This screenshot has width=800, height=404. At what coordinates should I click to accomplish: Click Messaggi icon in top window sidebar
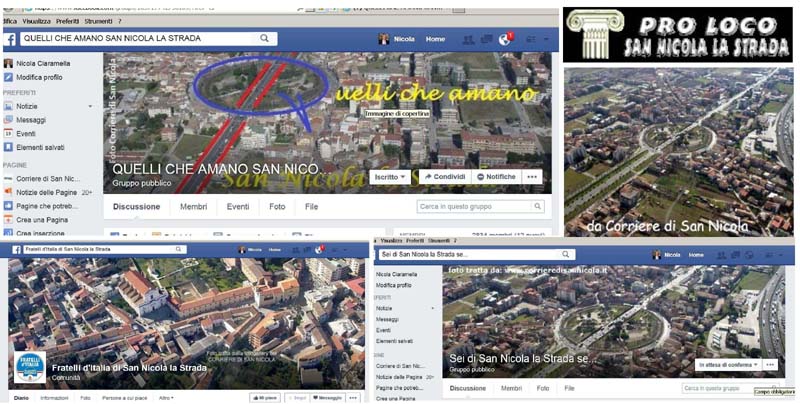(x=8, y=120)
